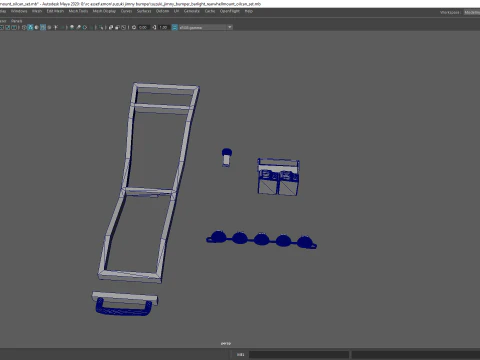Open the Generate menu

pos(192,11)
